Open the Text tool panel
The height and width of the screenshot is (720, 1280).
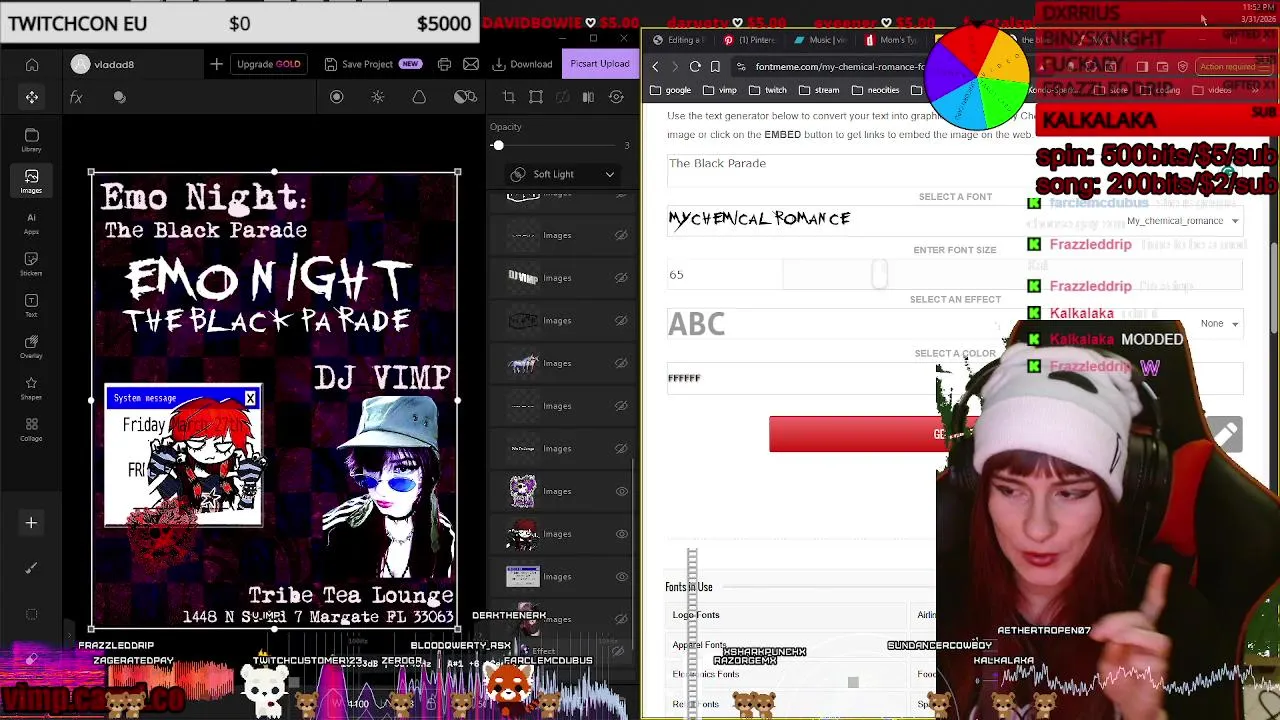tap(32, 305)
